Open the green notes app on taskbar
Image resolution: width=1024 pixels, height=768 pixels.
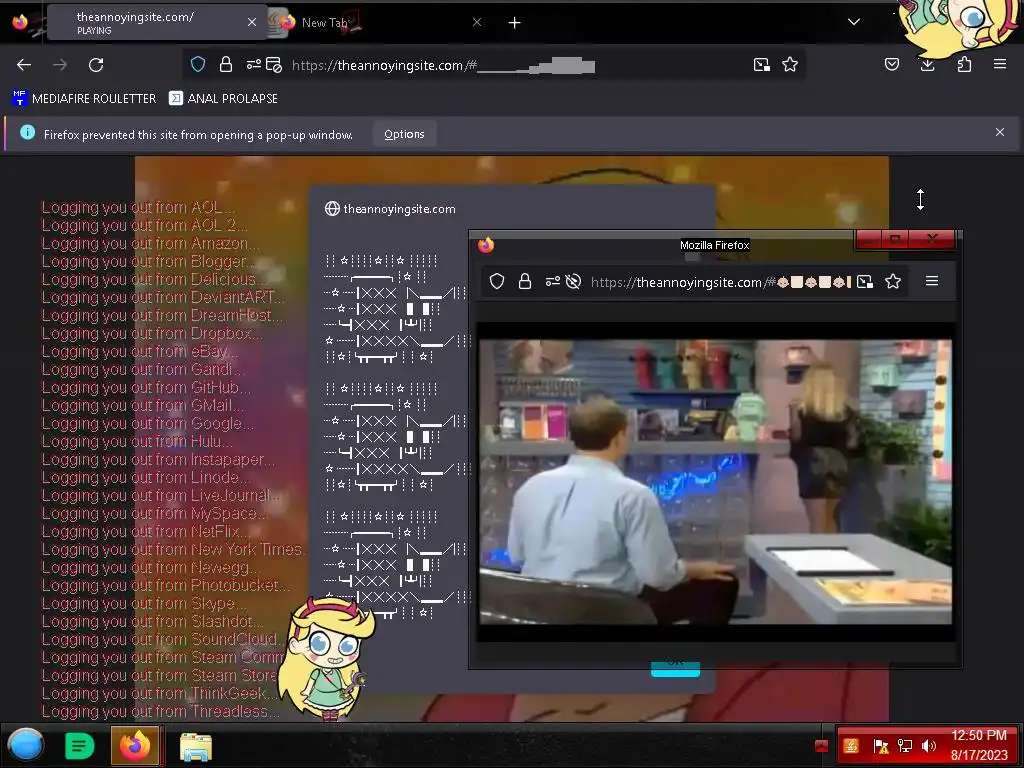click(80, 746)
